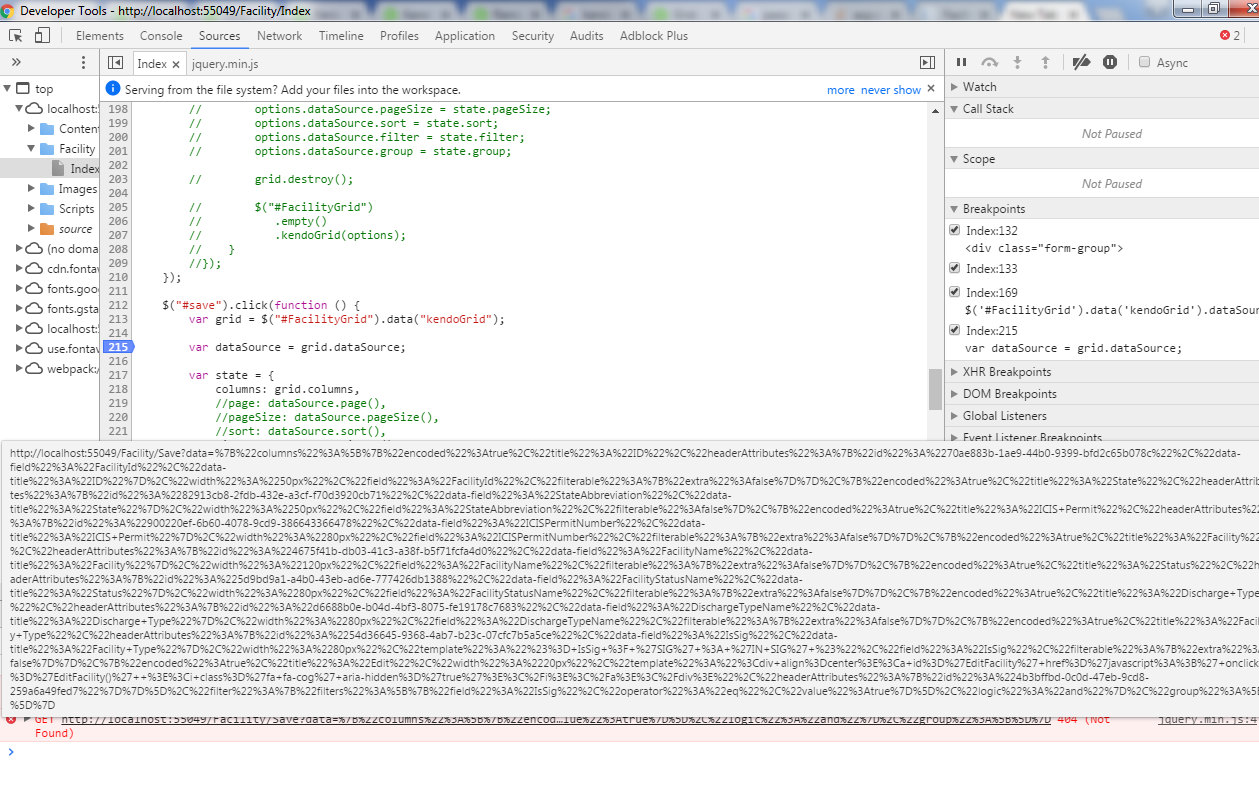Viewport: 1259px width, 797px height.
Task: Uncheck the Index:215 breakpoint checkbox
Action: point(954,330)
